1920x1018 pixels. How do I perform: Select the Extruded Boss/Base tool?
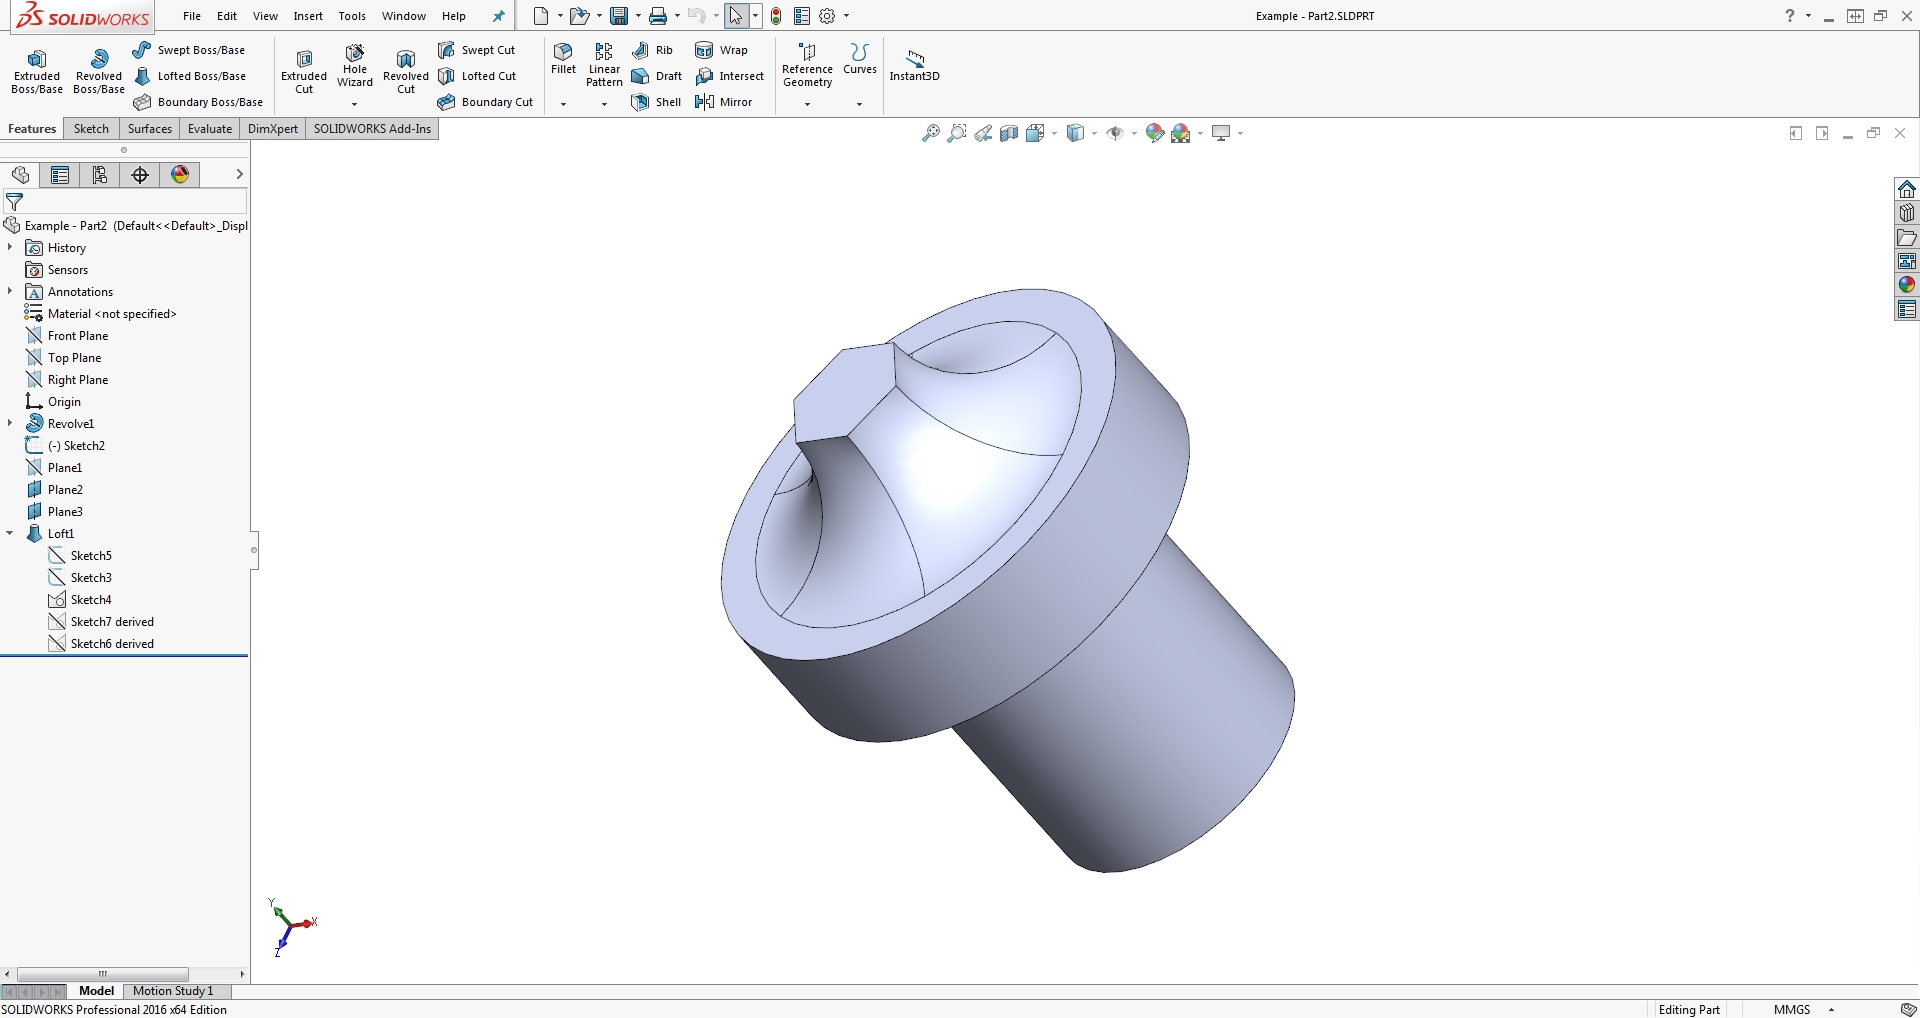(37, 71)
